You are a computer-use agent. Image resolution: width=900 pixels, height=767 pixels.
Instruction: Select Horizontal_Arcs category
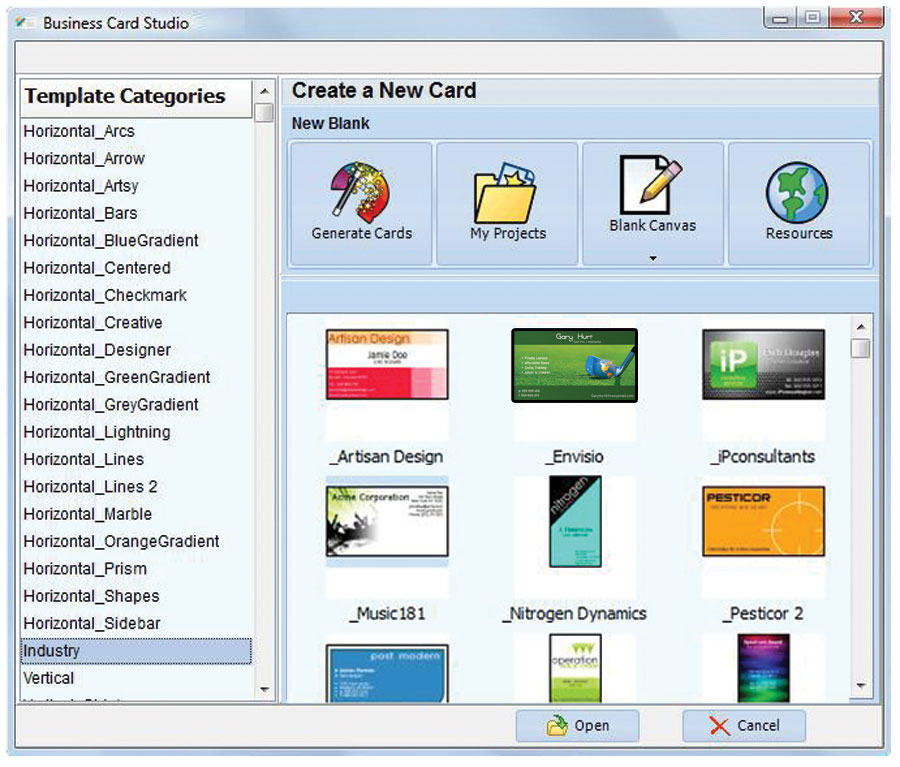coord(79,131)
